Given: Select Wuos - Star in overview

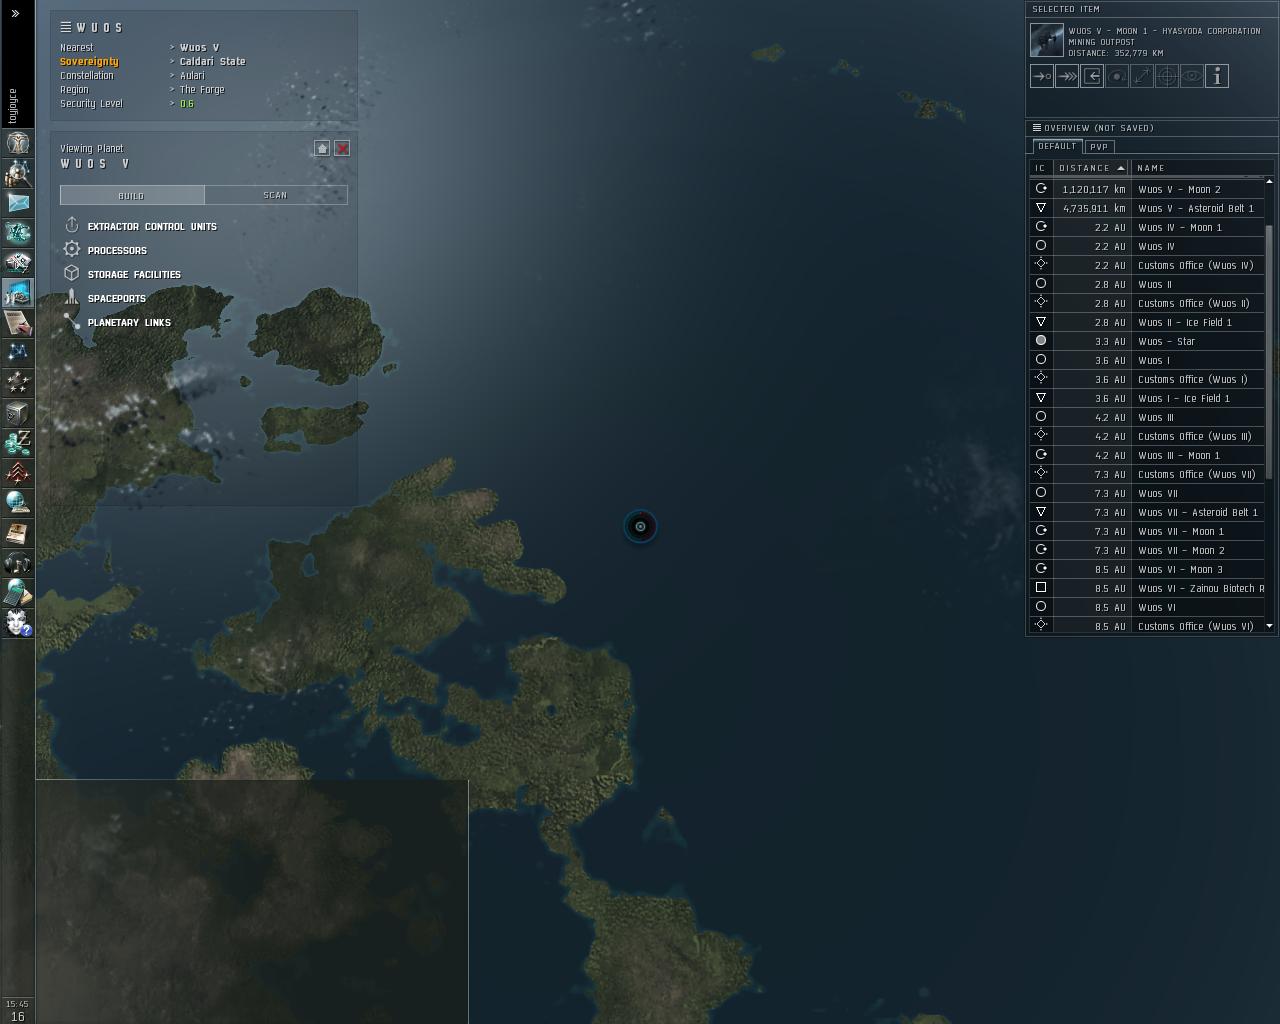Looking at the screenshot, I should 1147,341.
